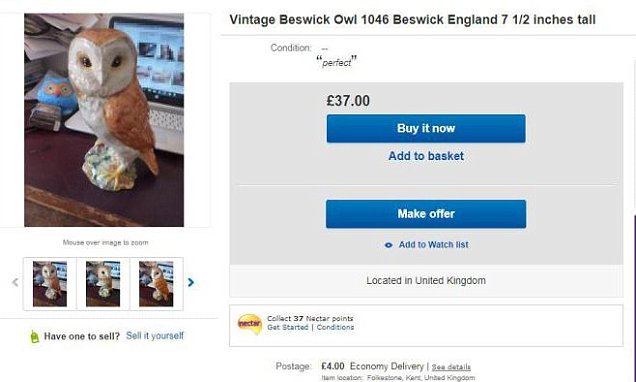Open Sell it yourself link

tap(155, 336)
